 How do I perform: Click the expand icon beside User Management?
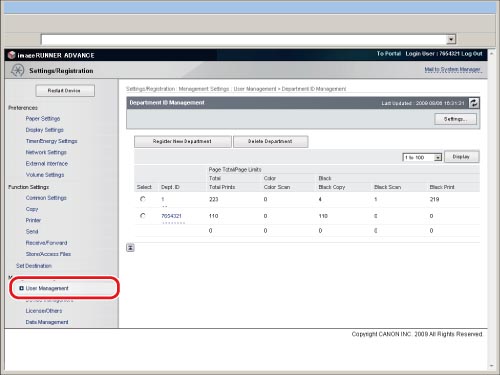click(21, 288)
